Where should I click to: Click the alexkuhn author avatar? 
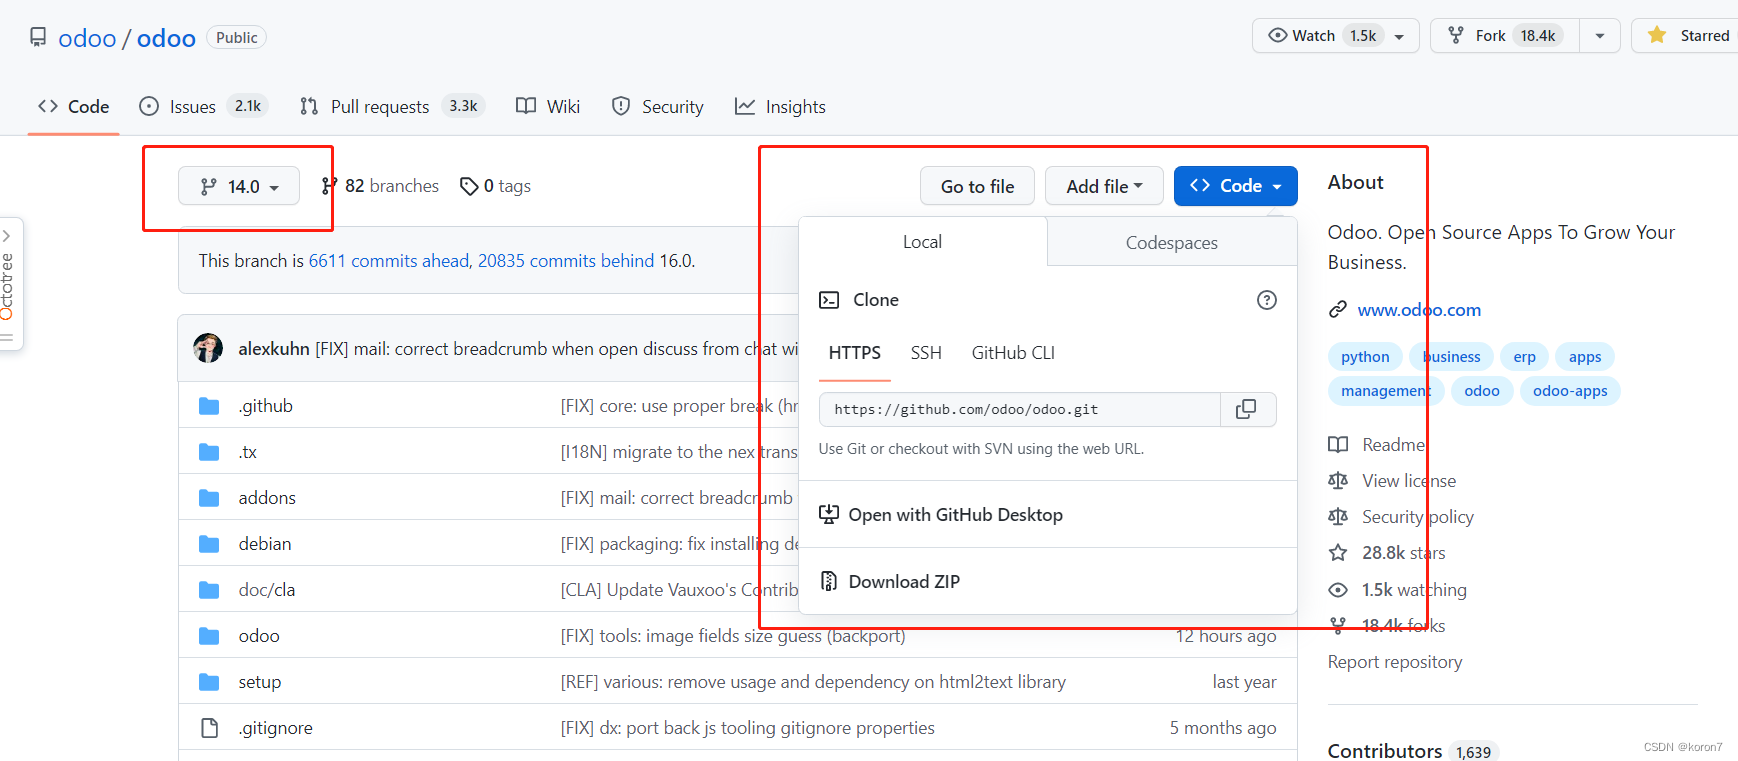tap(208, 348)
